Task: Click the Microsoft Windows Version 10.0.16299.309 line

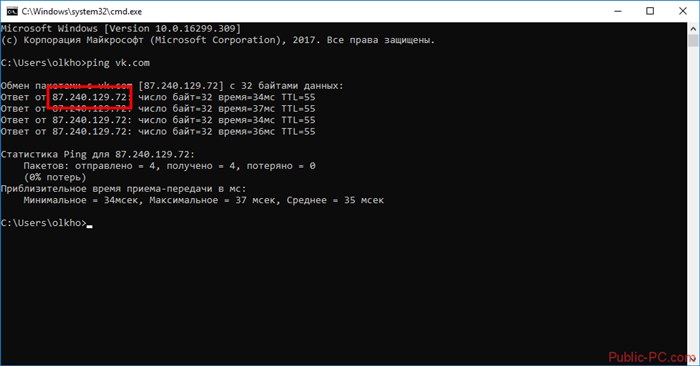Action: (121, 29)
